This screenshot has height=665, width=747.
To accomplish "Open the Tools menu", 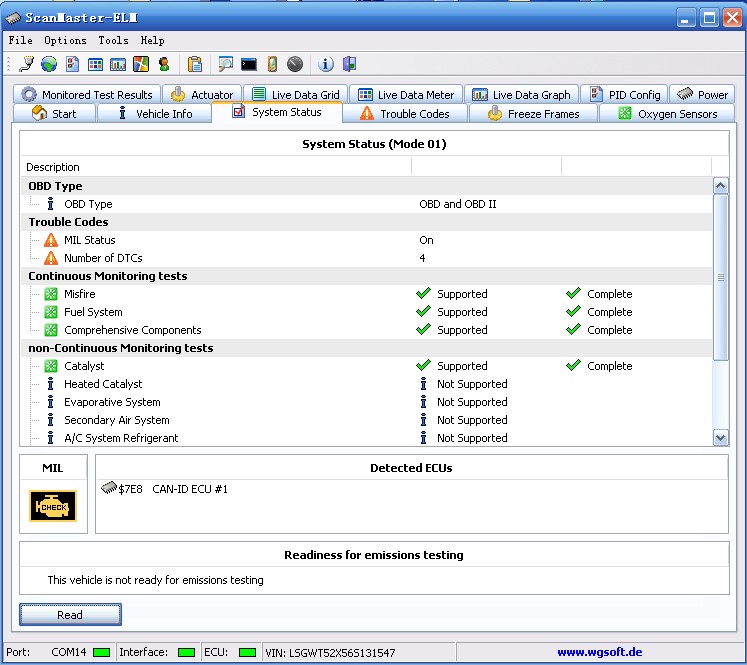I will (x=113, y=40).
